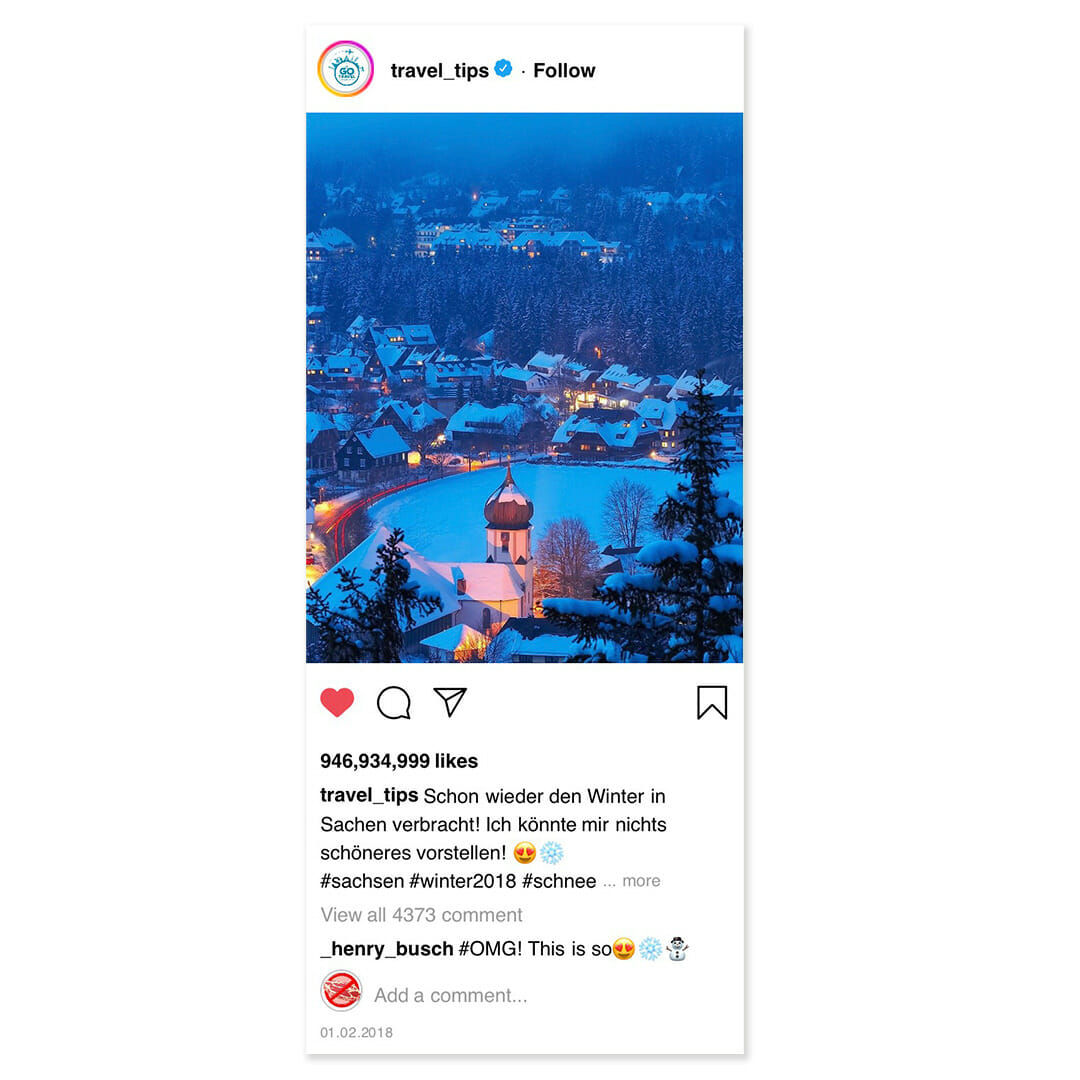Open the snowy village photo

point(525,388)
